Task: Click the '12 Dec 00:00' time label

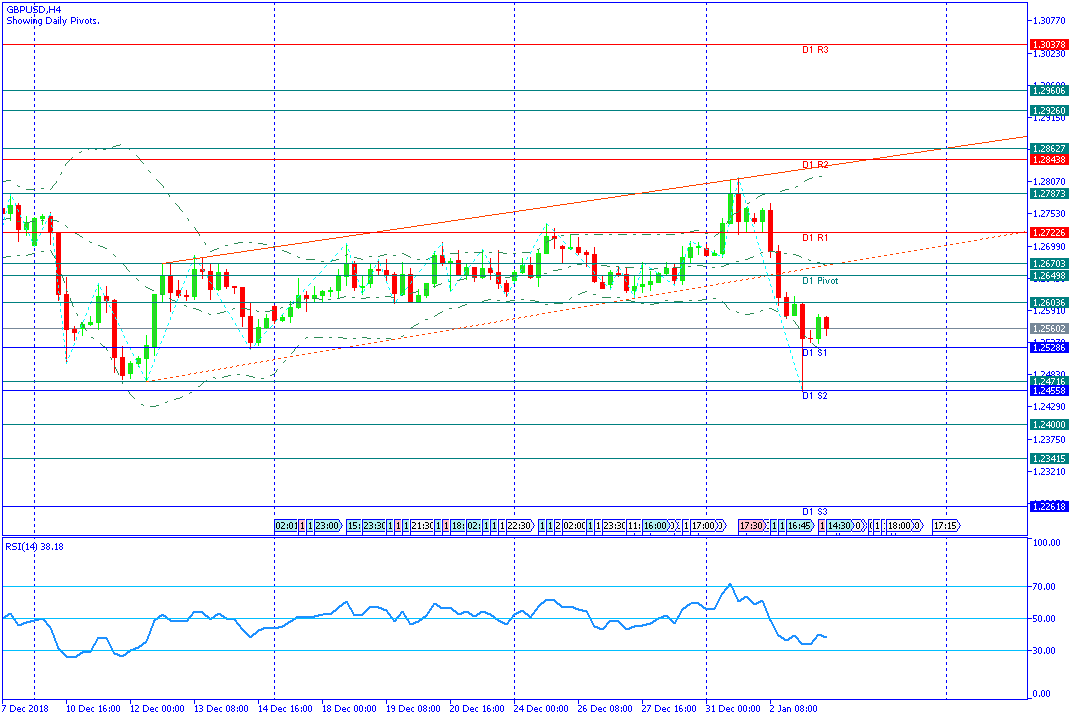Action: click(x=158, y=709)
